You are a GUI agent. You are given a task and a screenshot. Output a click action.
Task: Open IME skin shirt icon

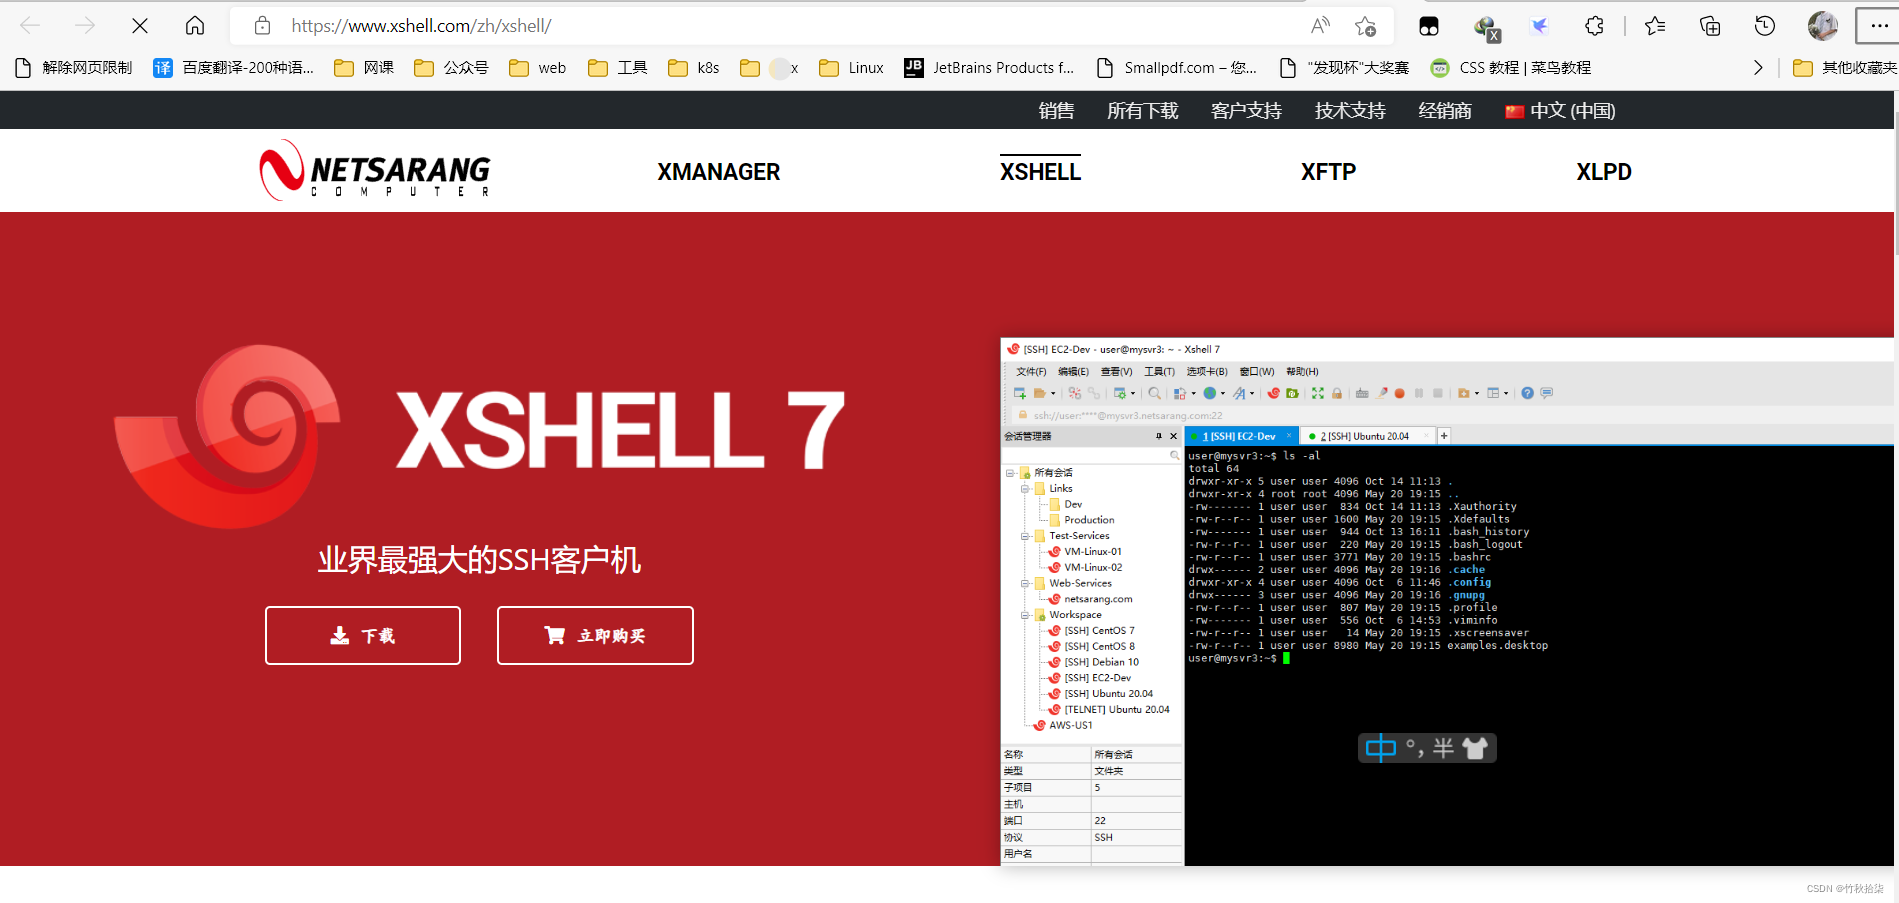coord(1475,748)
